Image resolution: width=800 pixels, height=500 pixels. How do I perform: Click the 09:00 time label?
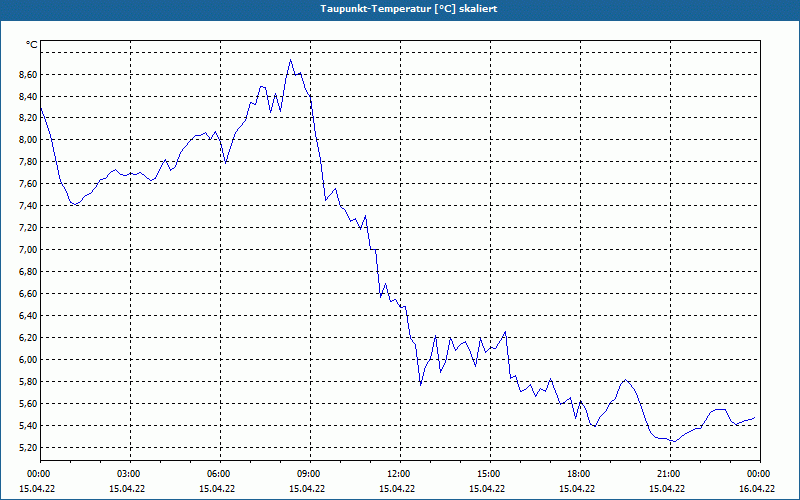coord(310,474)
